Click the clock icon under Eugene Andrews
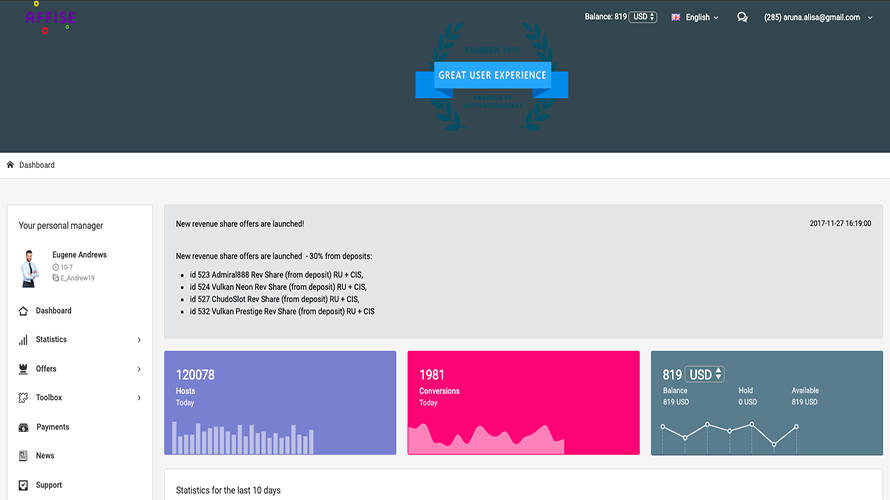The width and height of the screenshot is (890, 500). [56, 267]
